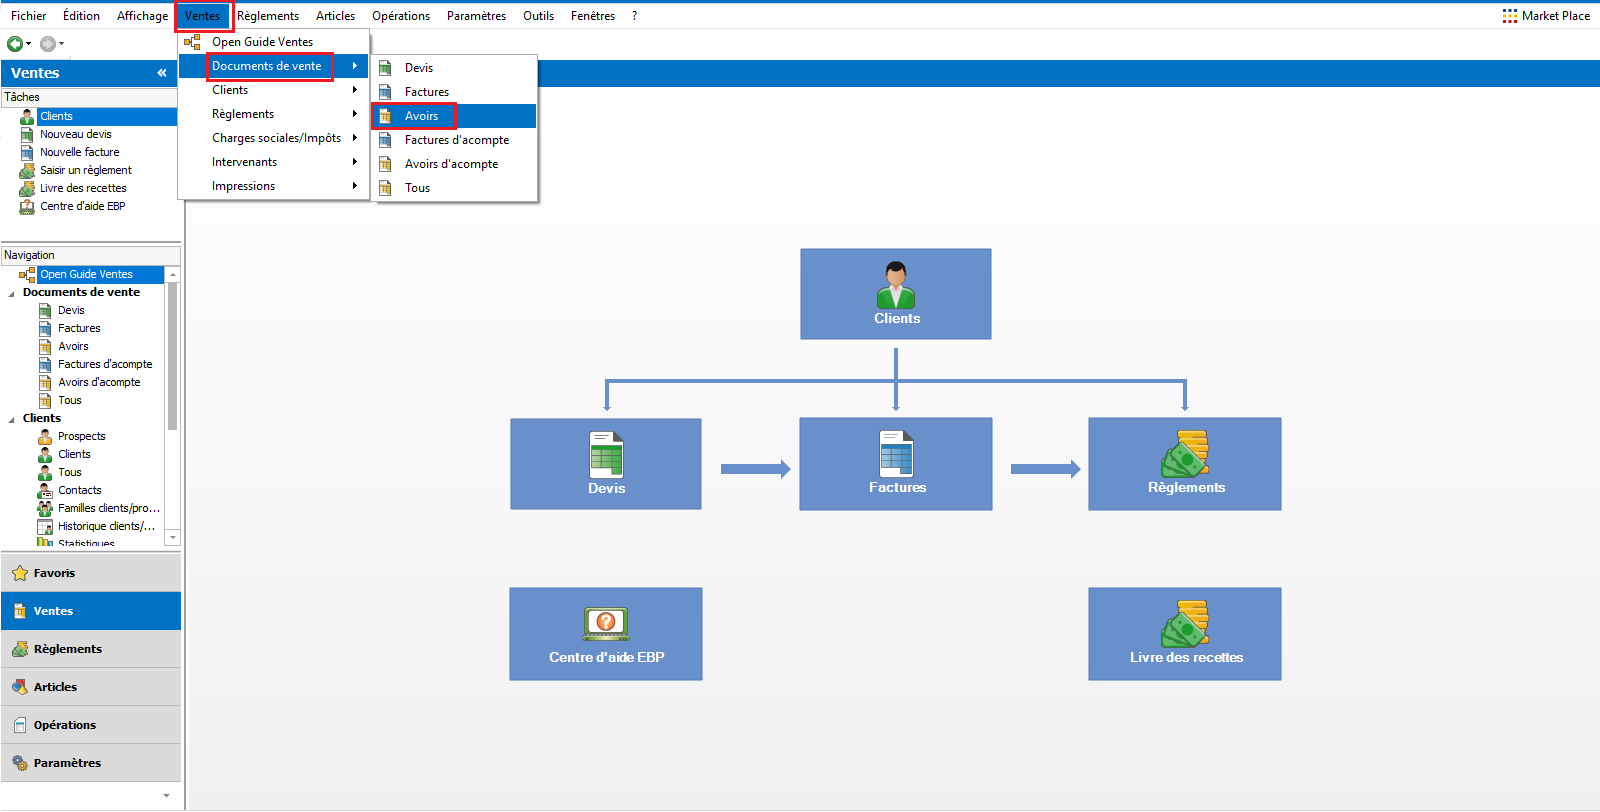Screen dimensions: 1600x812
Task: Click the Factures tile in the guide
Action: pyautogui.click(x=896, y=464)
